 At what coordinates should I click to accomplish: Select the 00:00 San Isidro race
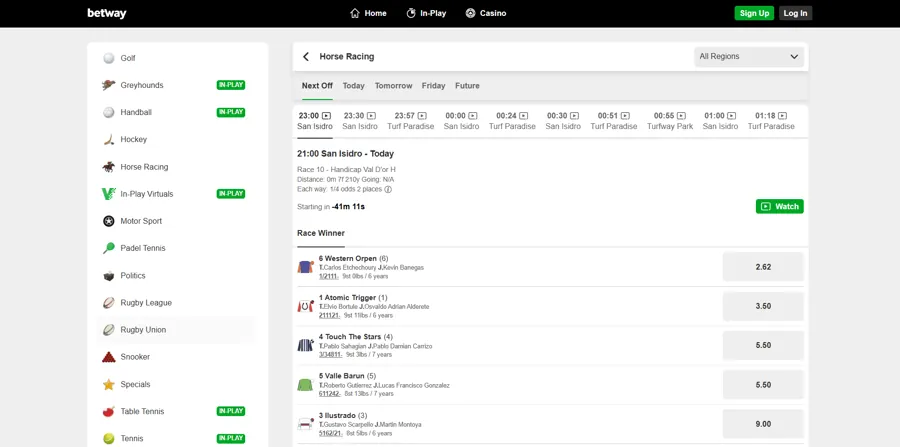[461, 121]
